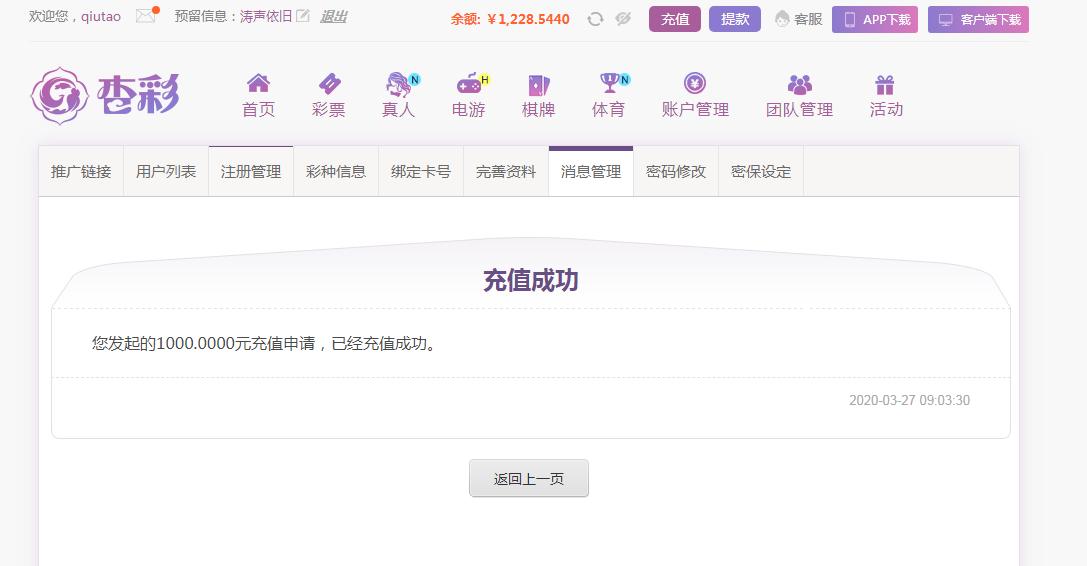Click the 充值 recharge button

675,19
